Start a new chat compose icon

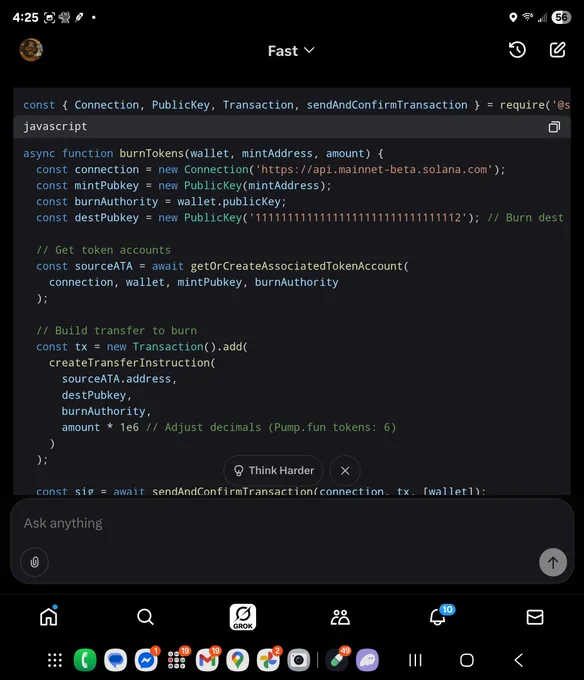click(x=557, y=50)
